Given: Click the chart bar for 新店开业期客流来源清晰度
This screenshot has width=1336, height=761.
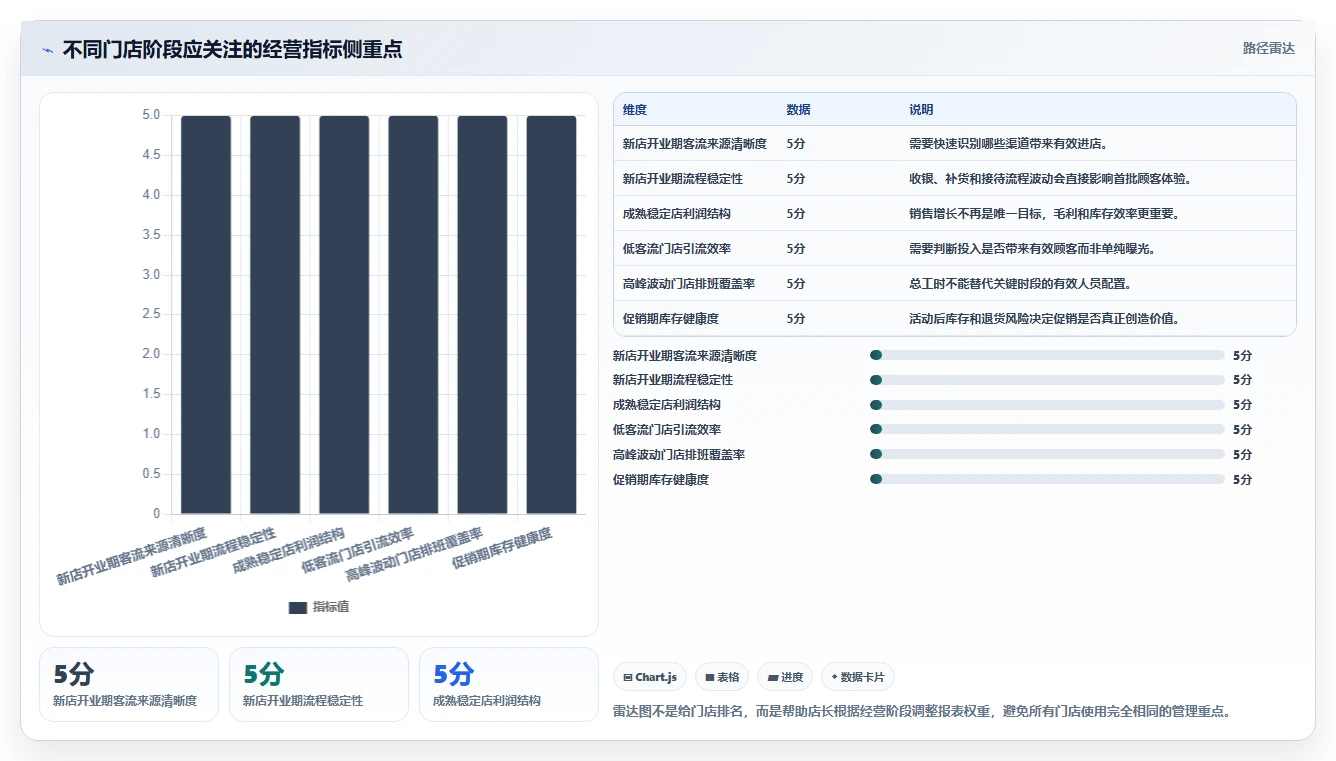Looking at the screenshot, I should [206, 315].
